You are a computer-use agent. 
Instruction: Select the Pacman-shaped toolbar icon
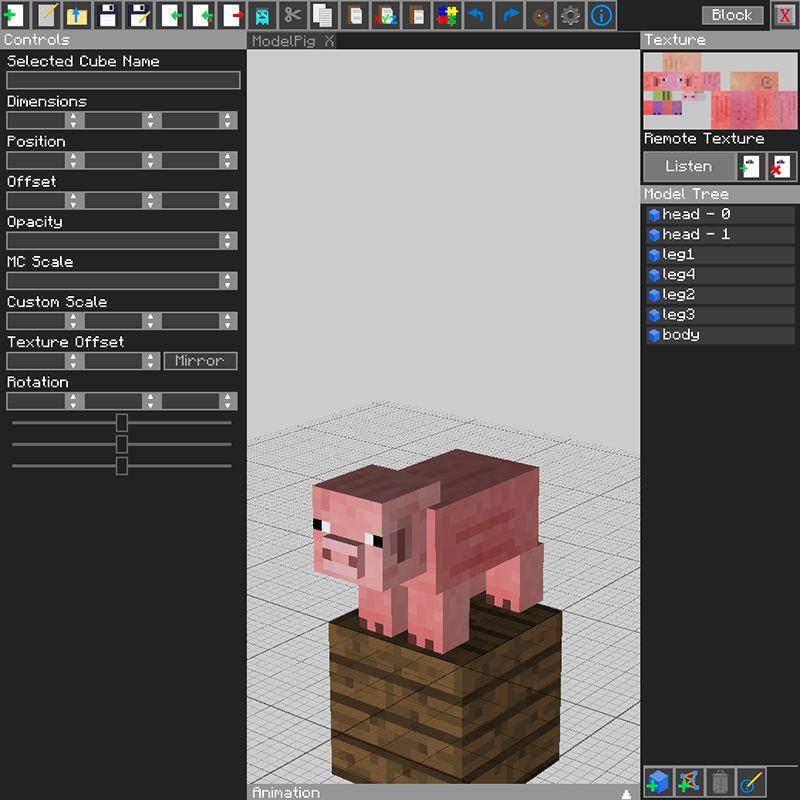pos(262,15)
